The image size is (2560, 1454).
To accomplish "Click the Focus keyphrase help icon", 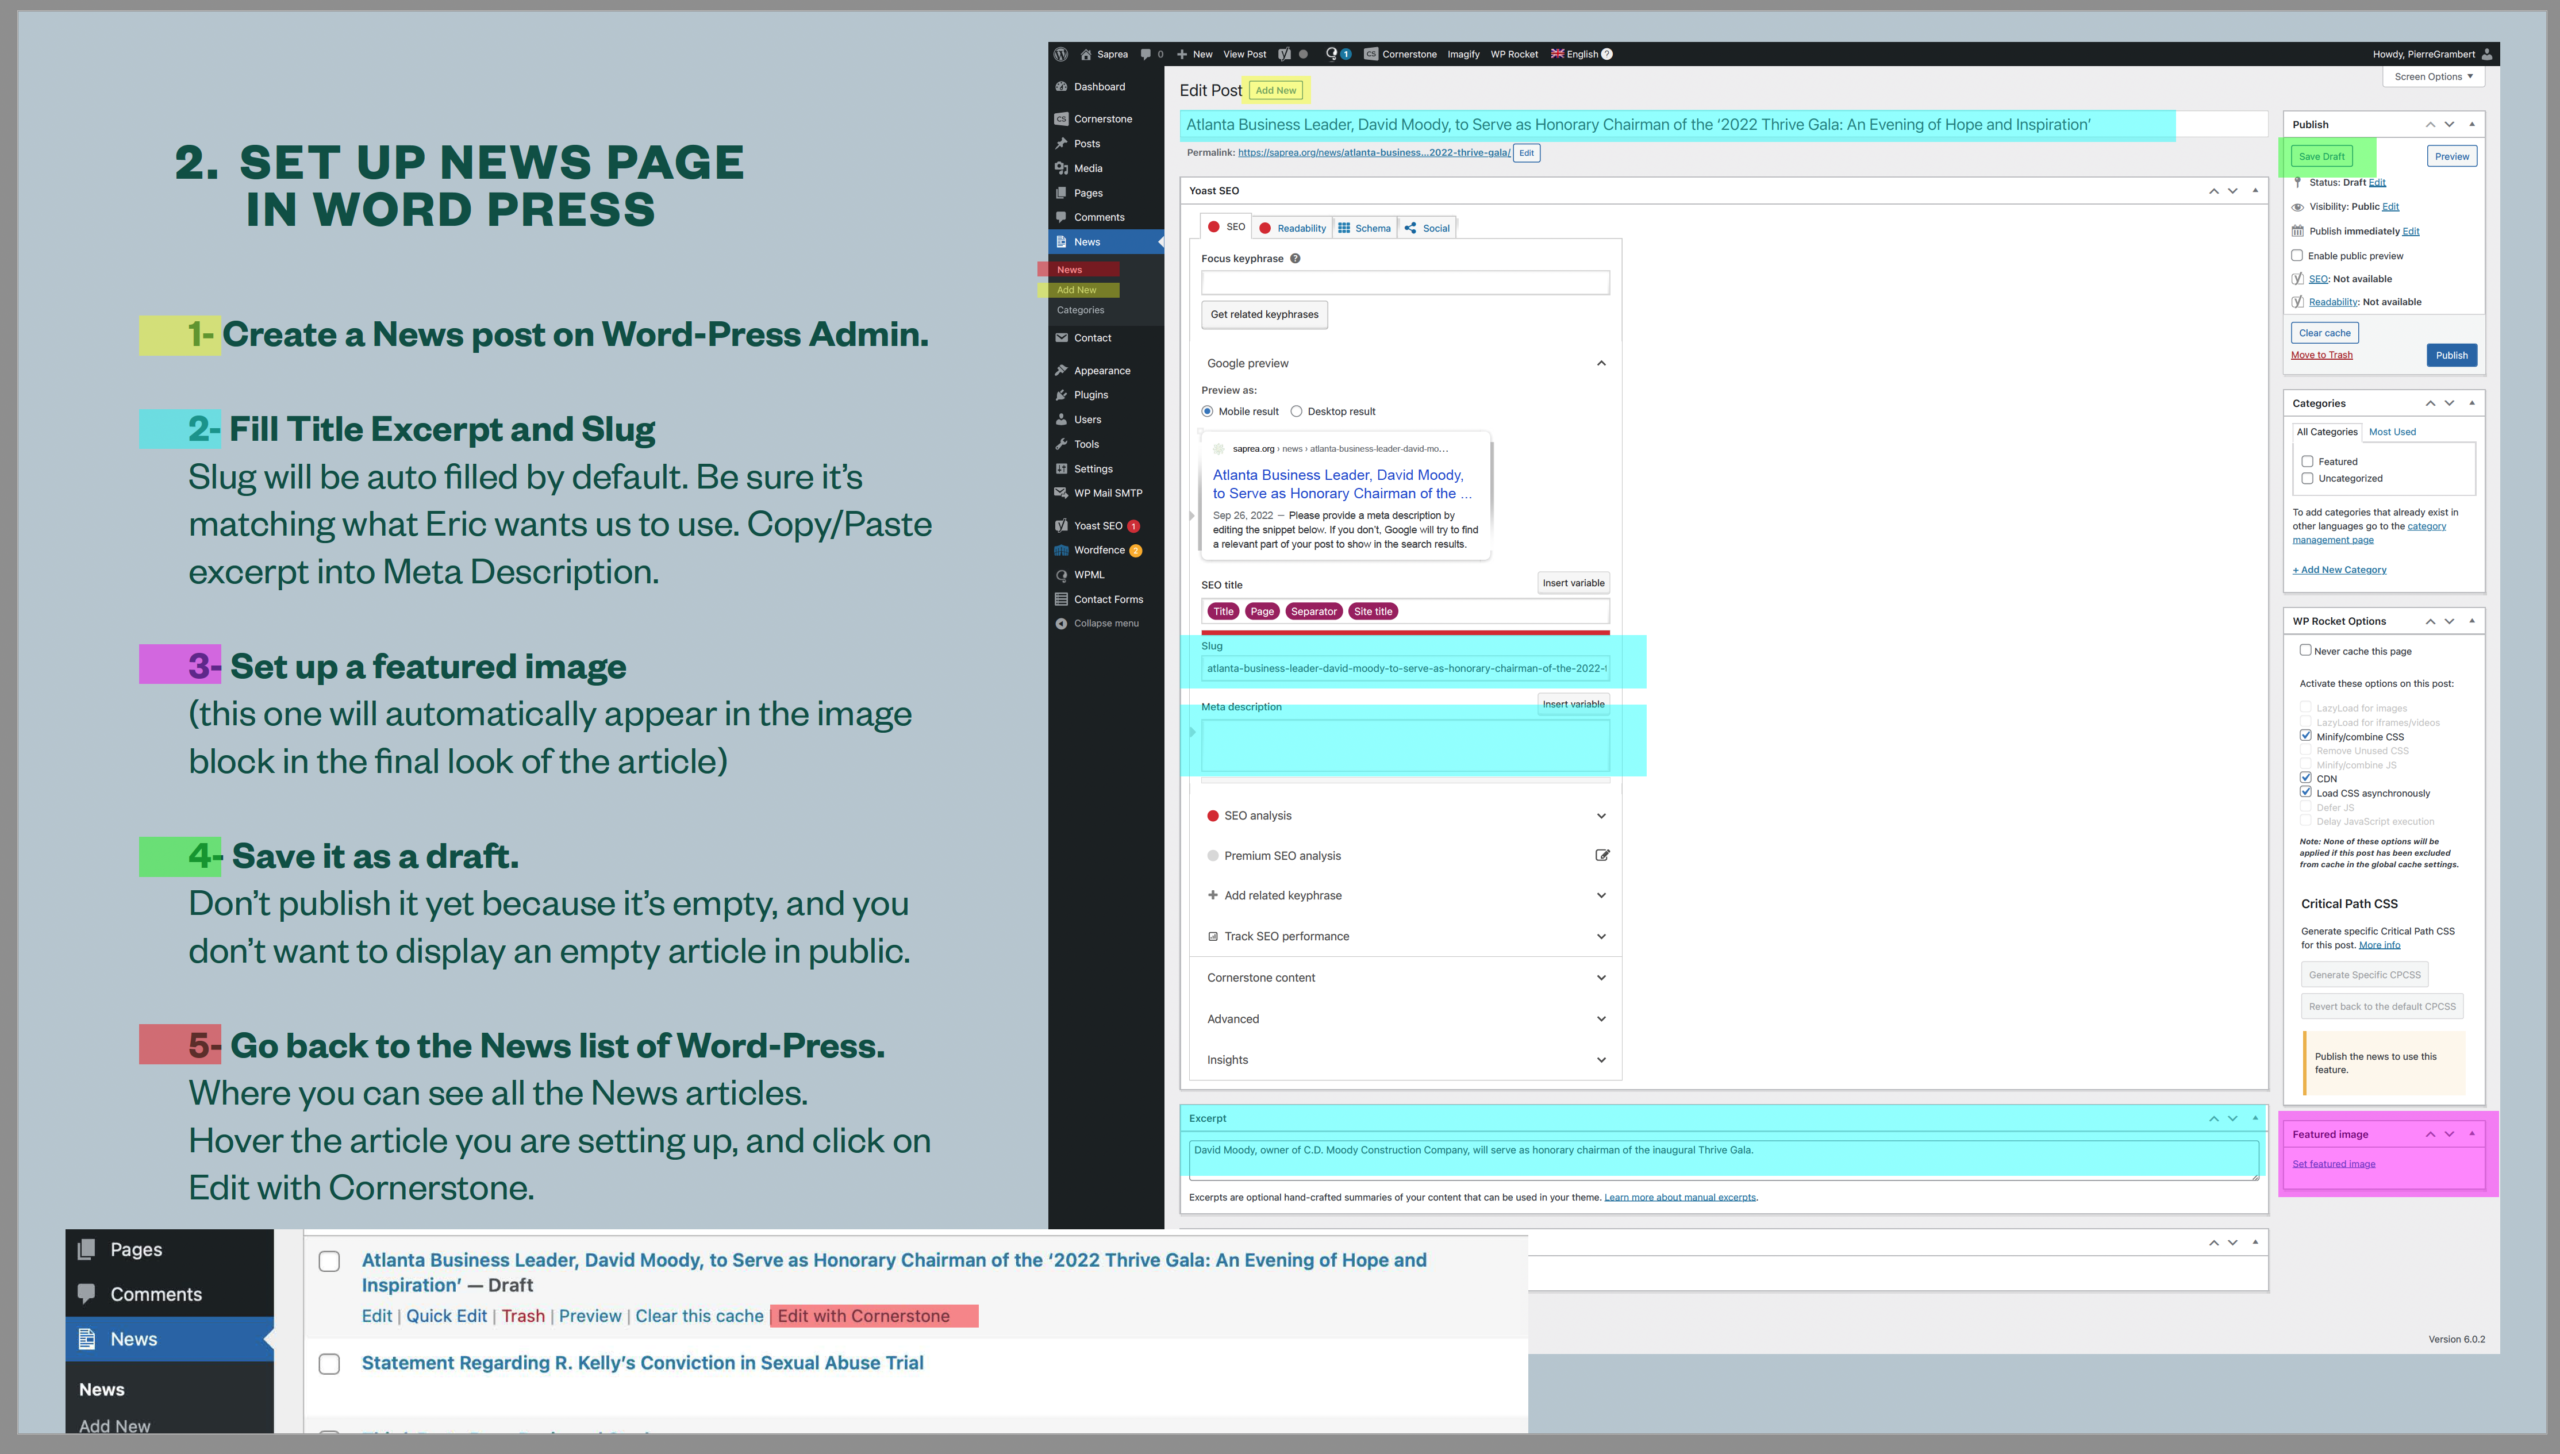I will 1295,258.
